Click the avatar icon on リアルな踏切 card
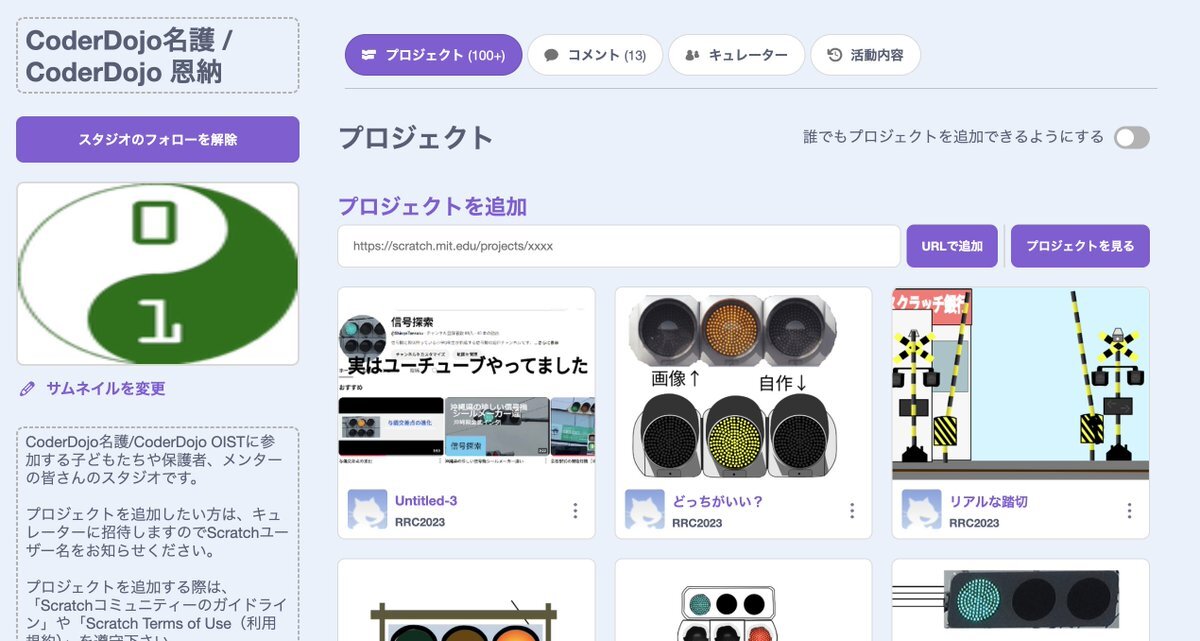 (x=921, y=510)
